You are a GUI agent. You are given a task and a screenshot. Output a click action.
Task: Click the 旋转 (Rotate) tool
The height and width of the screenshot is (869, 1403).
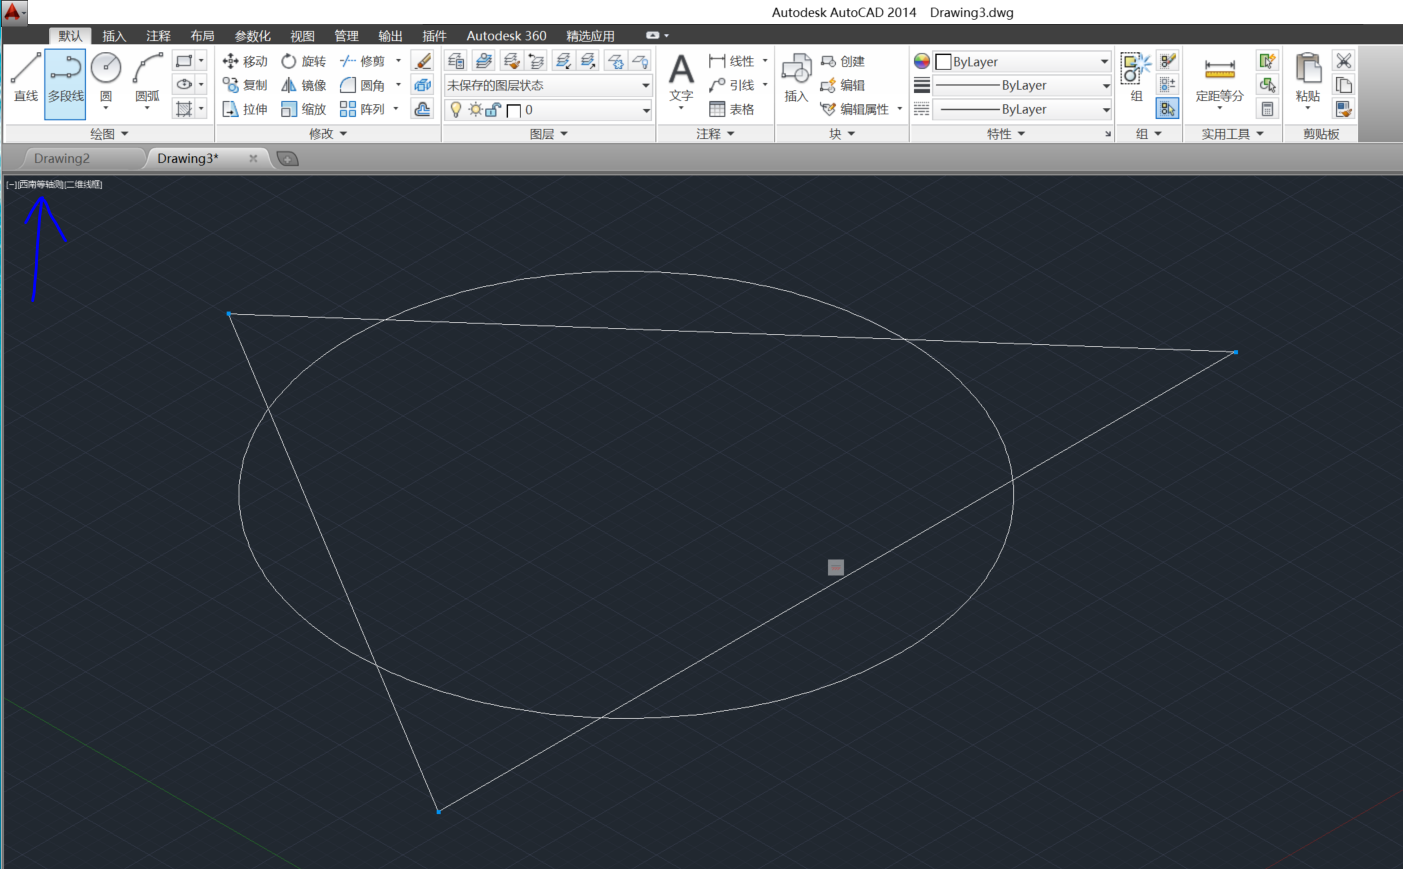point(303,61)
